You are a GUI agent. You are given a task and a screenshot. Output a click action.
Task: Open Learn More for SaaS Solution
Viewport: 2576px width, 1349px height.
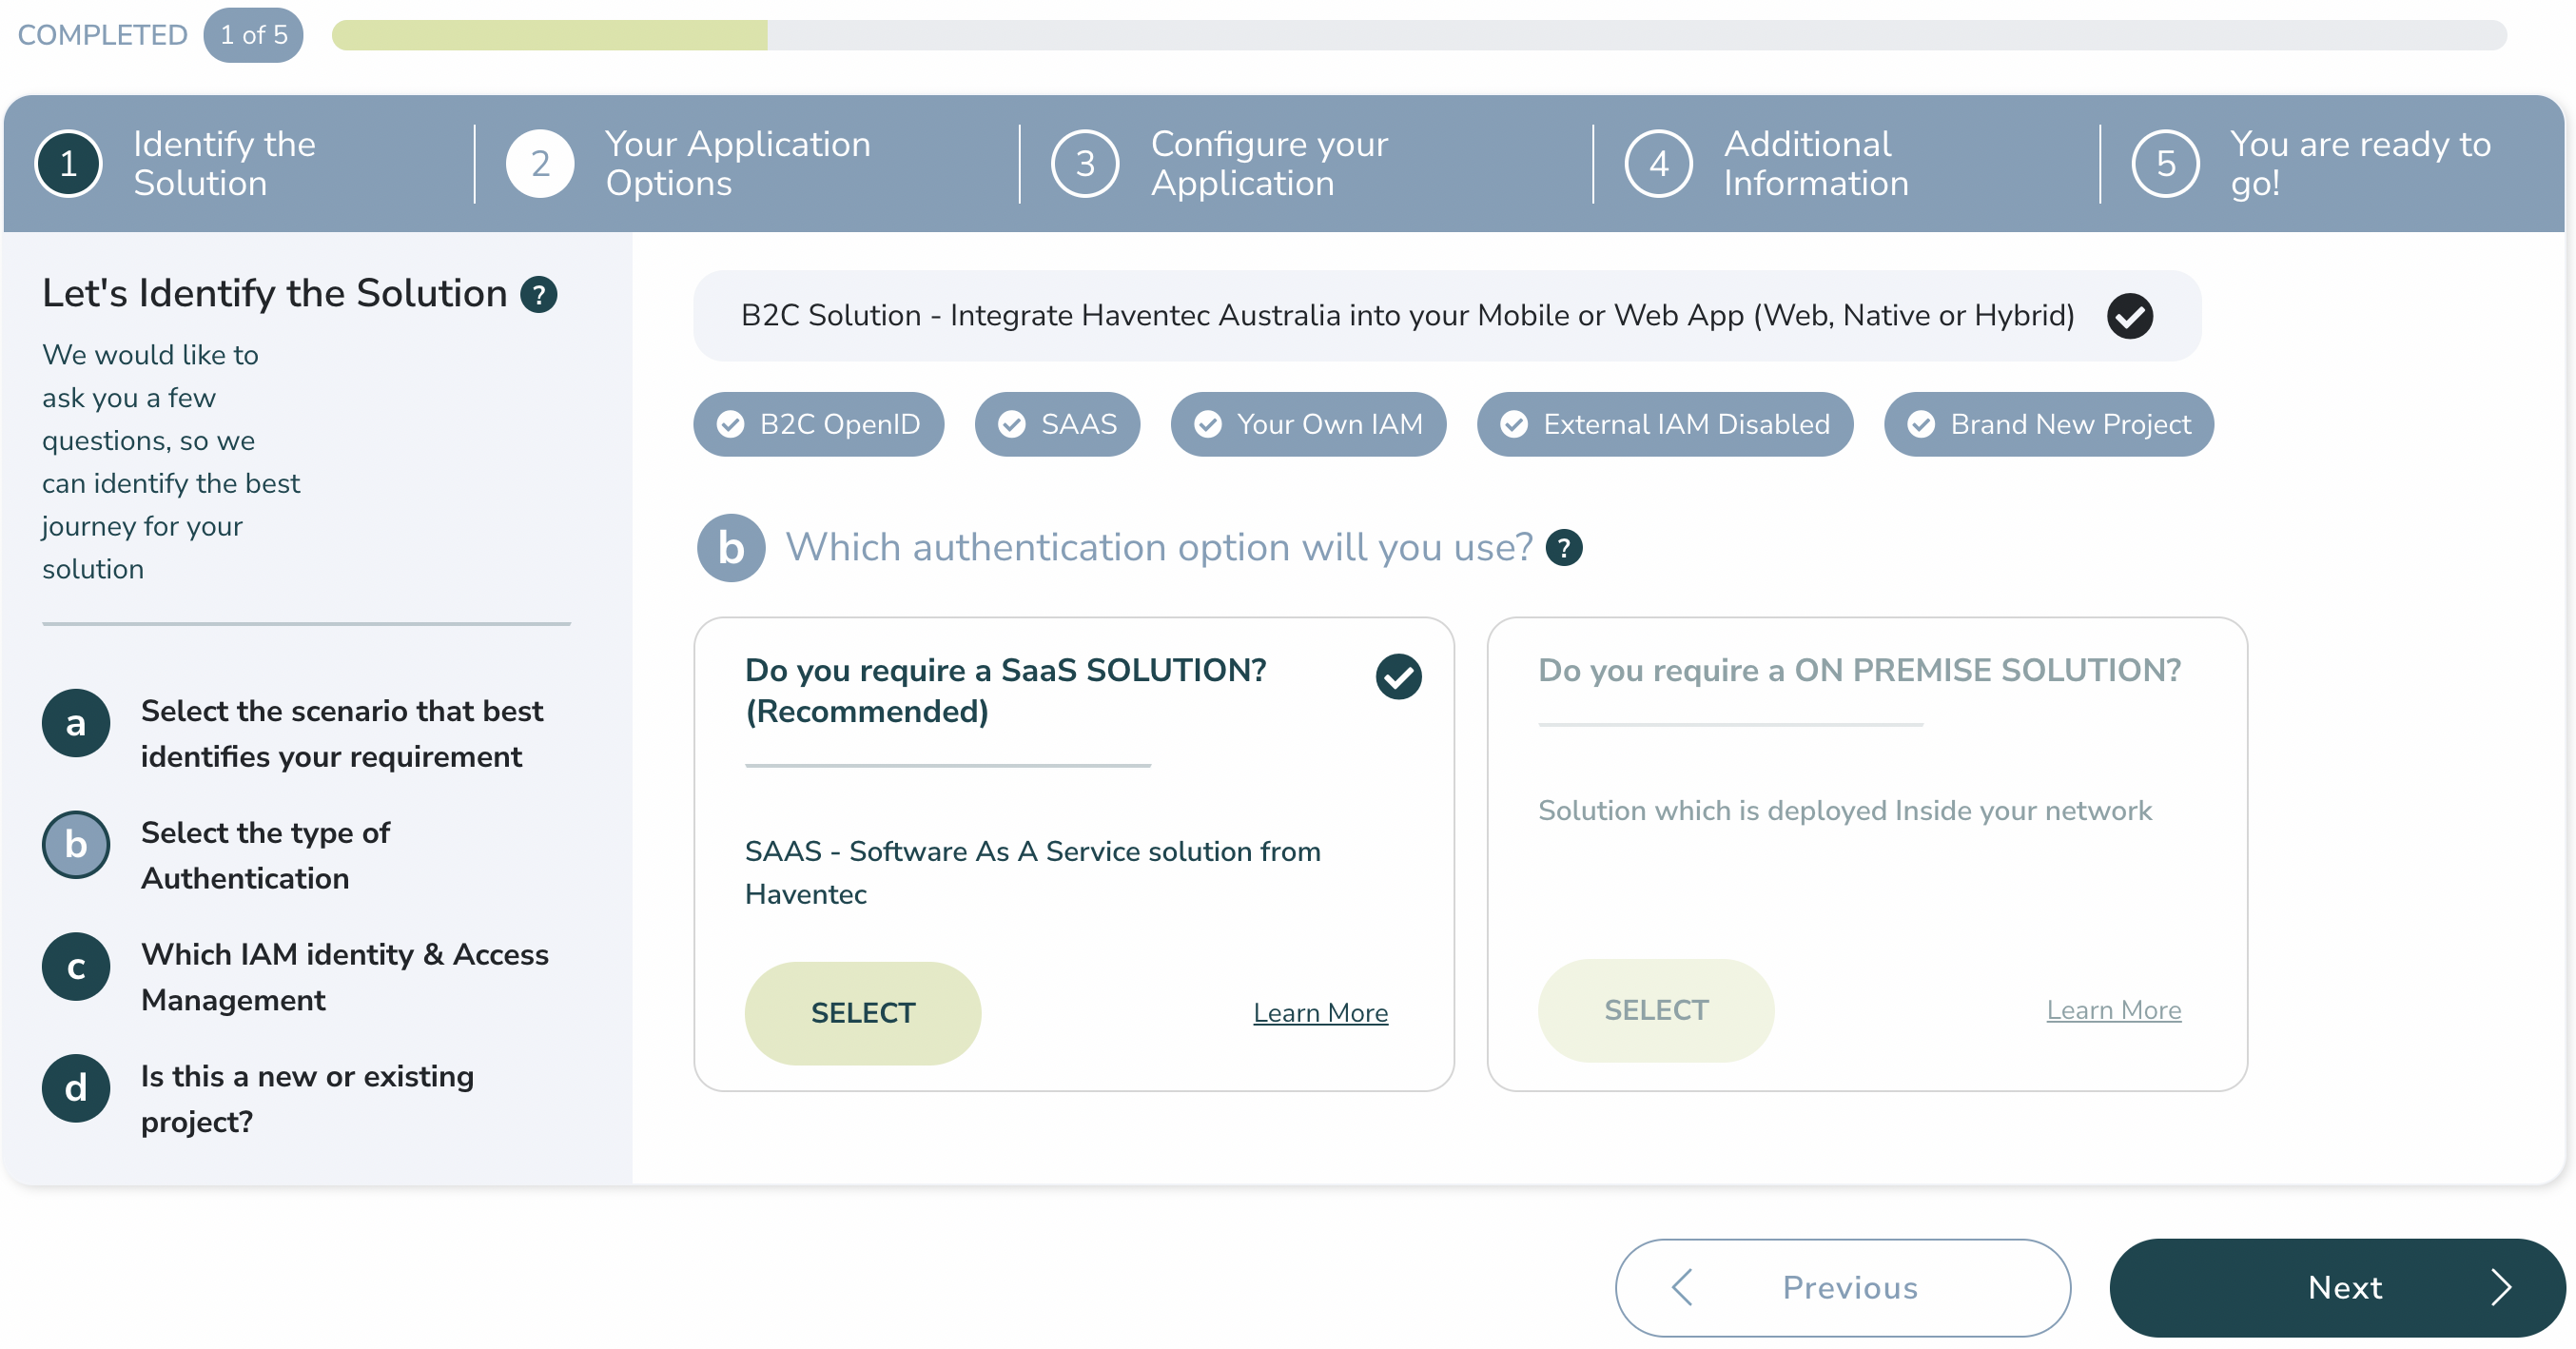pyautogui.click(x=1320, y=1013)
